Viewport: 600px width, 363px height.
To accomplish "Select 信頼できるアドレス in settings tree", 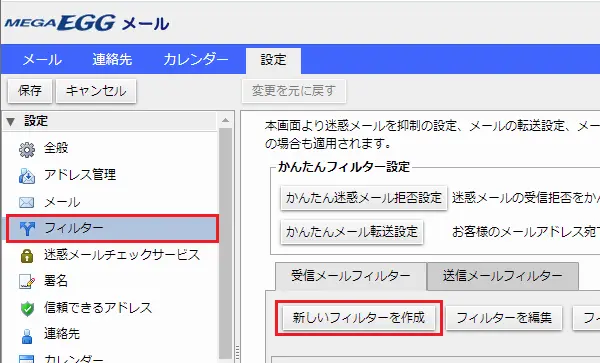I will pyautogui.click(x=98, y=308).
